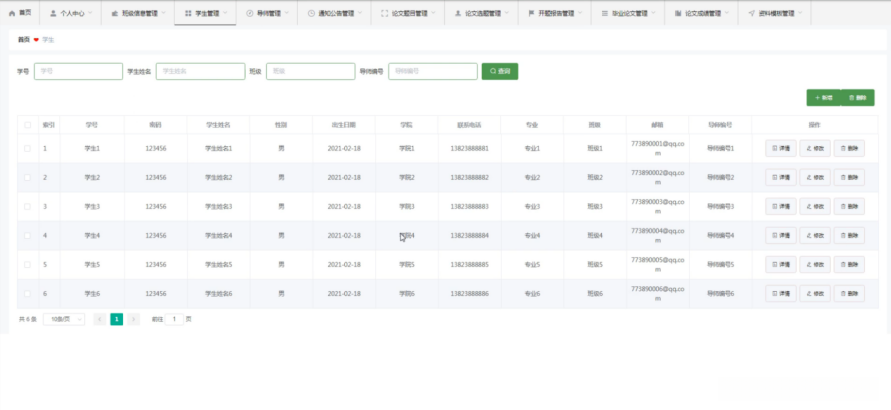Click the 专业4 cell
891x410 pixels.
coord(532,236)
